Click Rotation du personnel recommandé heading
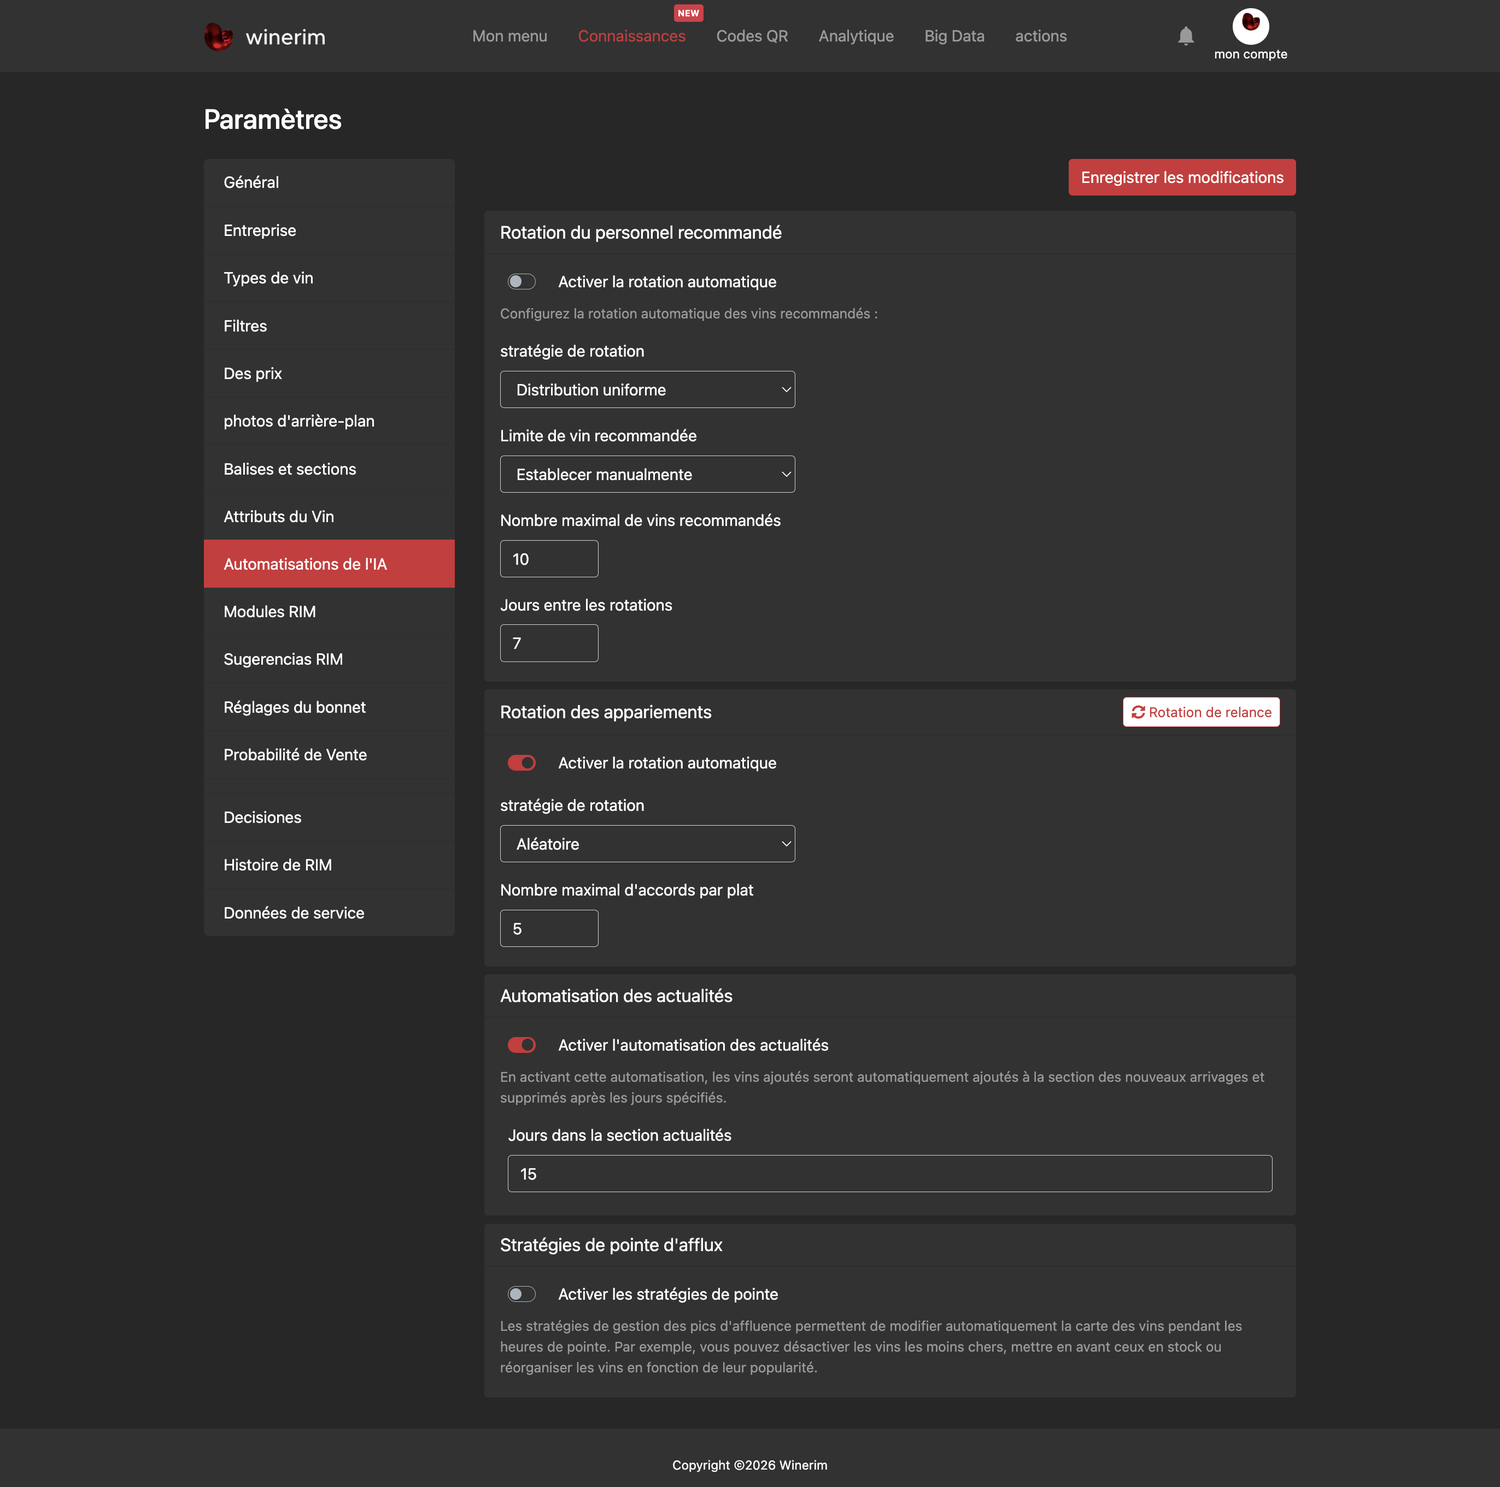Image resolution: width=1500 pixels, height=1487 pixels. point(641,233)
